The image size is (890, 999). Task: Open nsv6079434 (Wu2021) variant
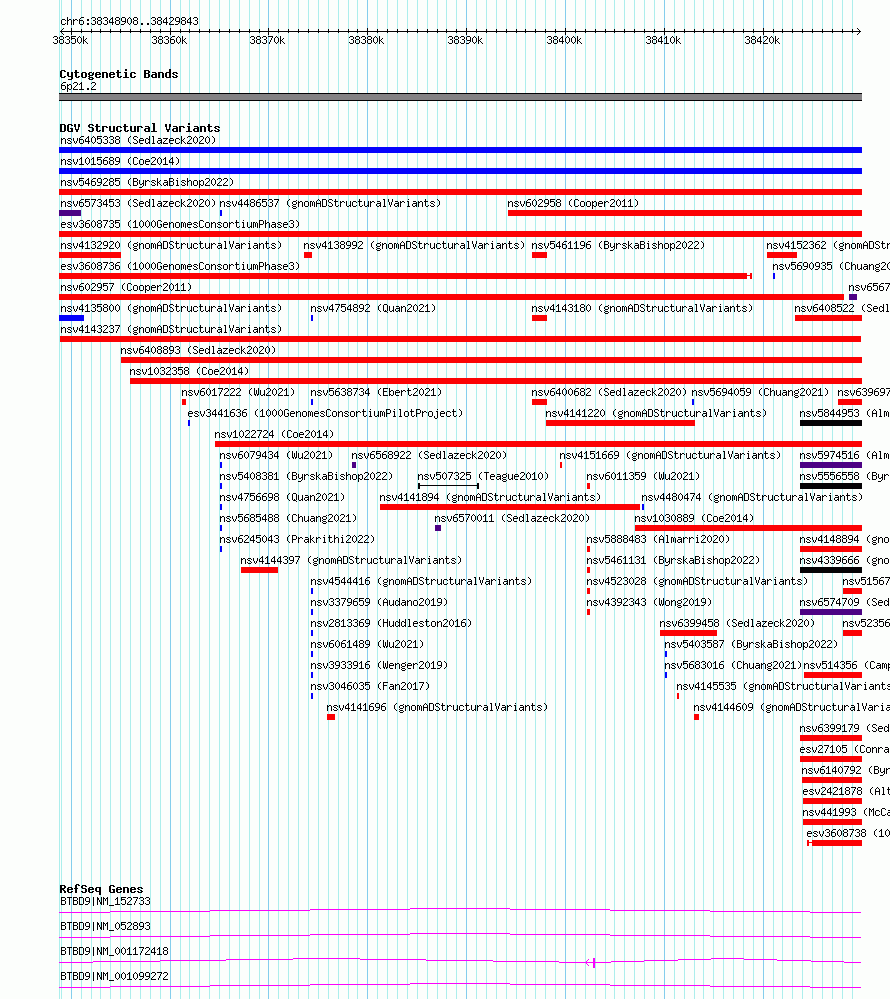(276, 456)
